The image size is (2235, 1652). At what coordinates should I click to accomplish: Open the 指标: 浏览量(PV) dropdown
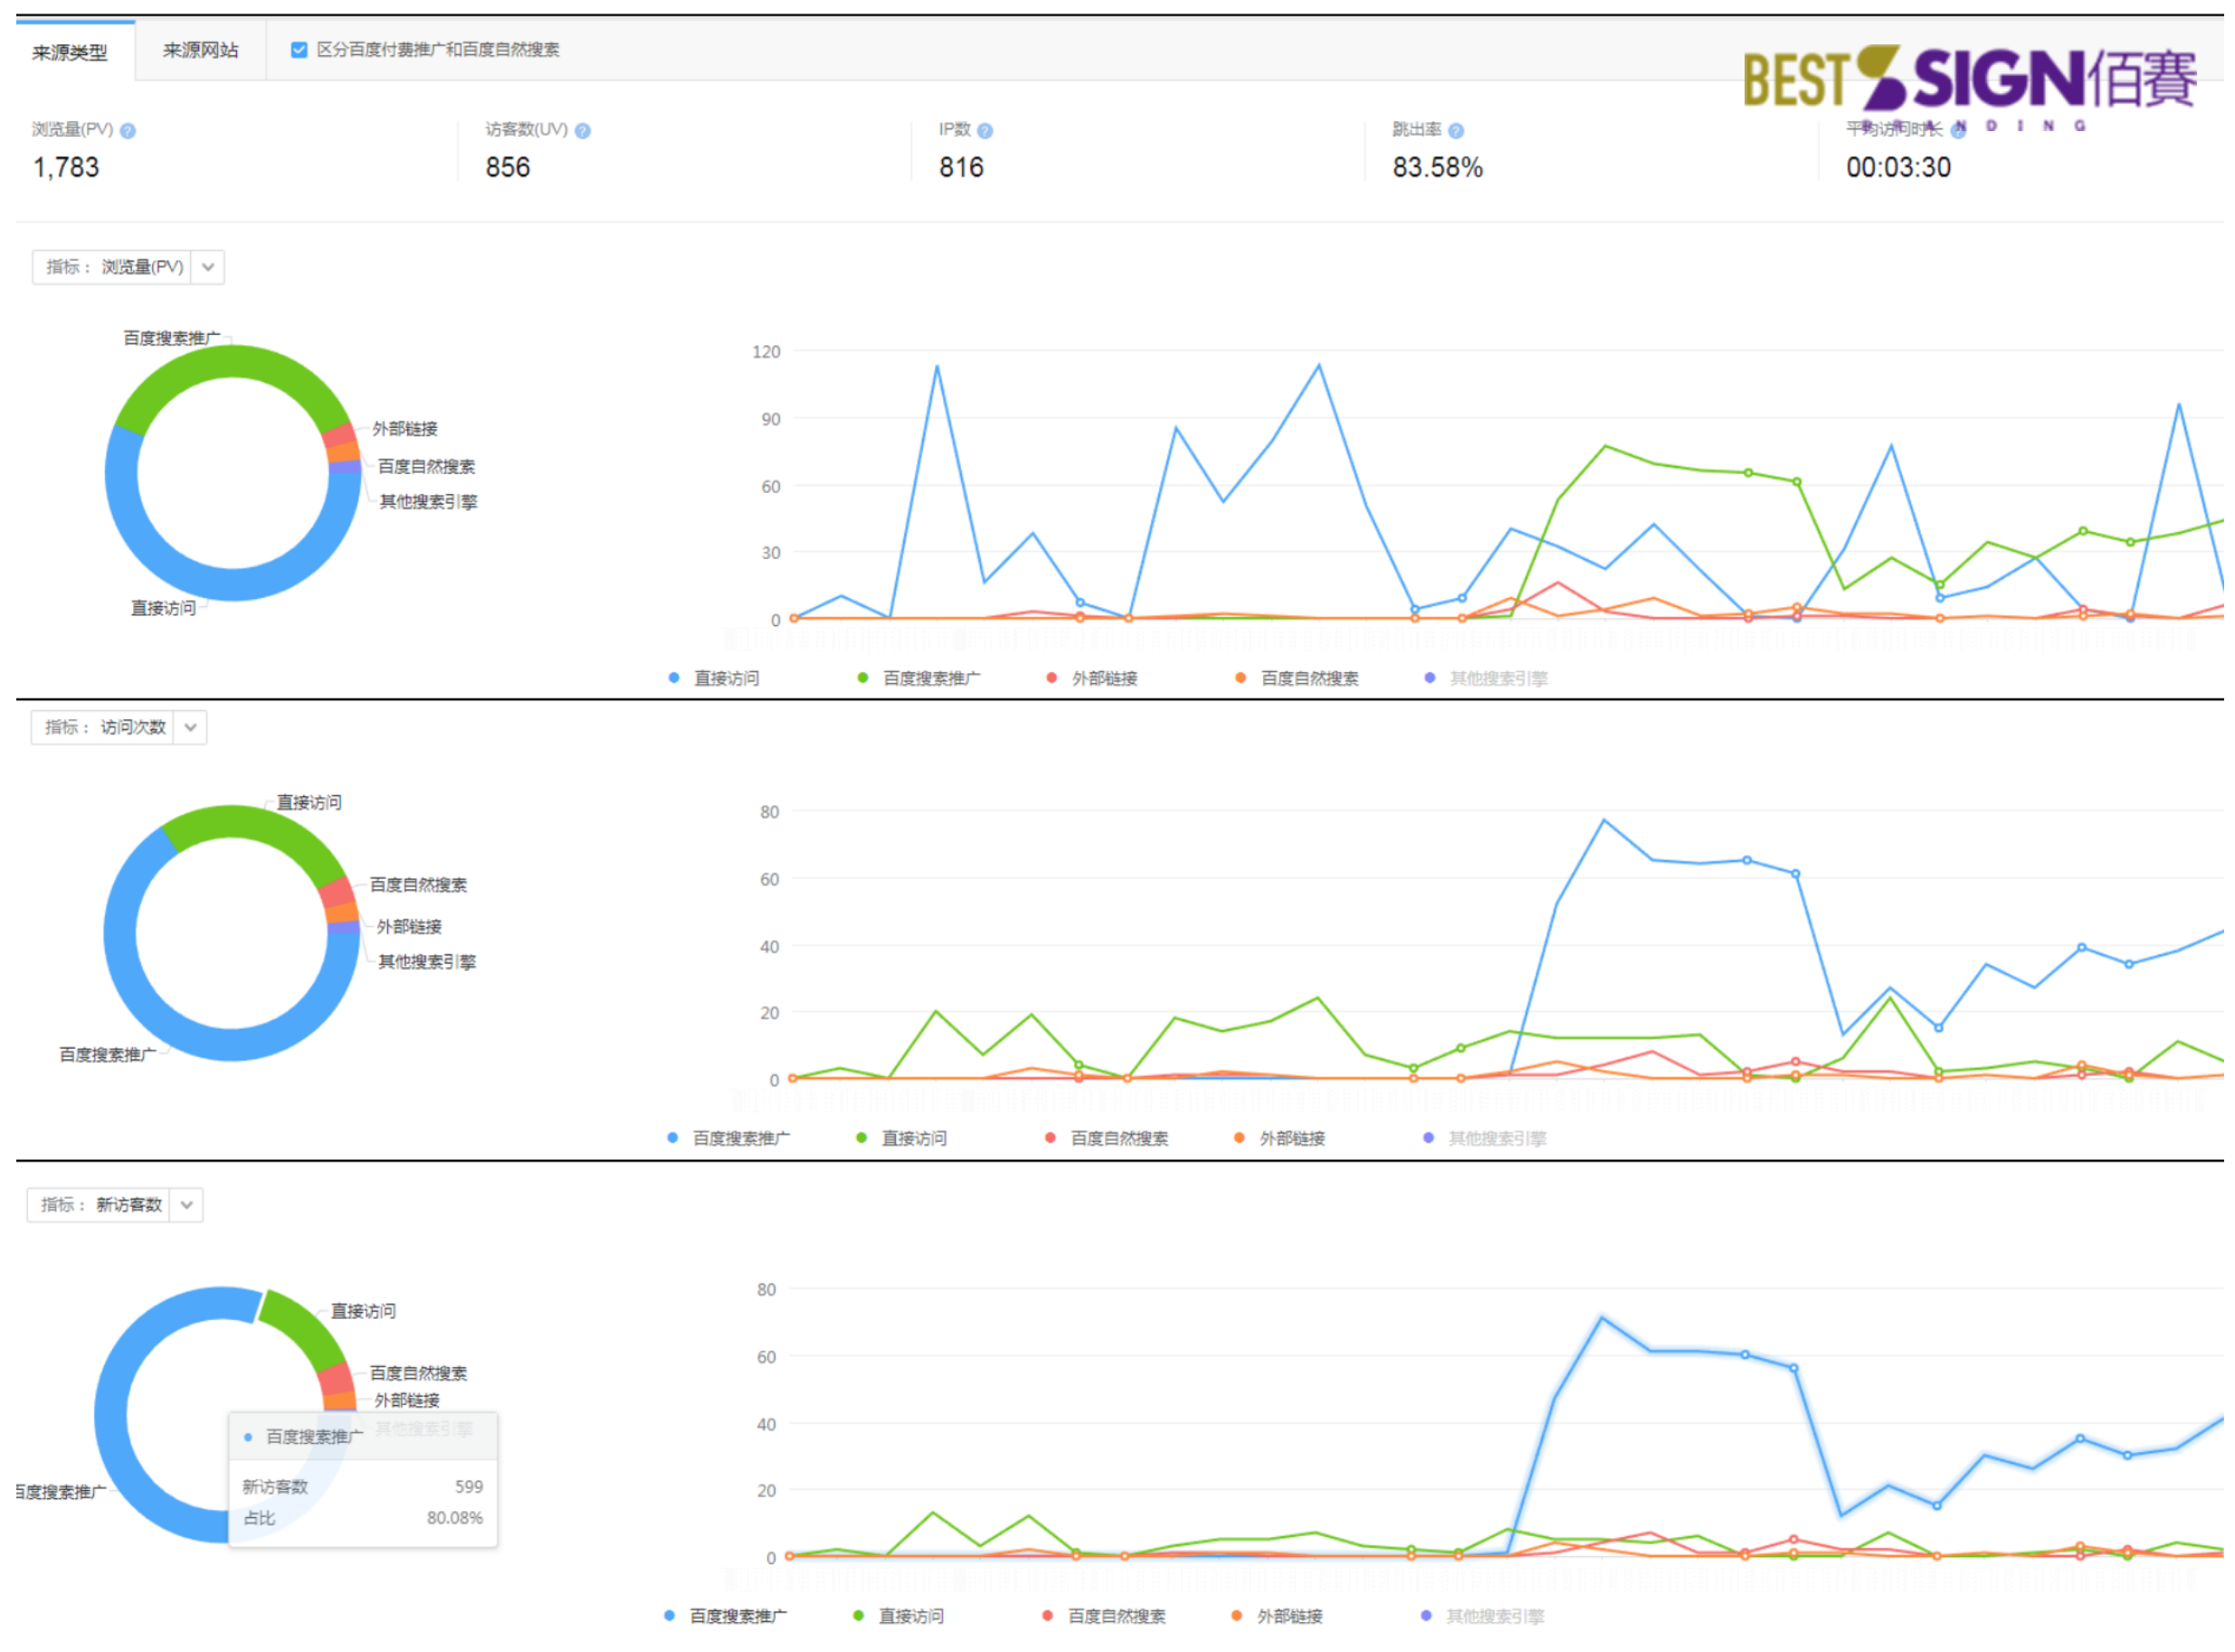click(128, 267)
